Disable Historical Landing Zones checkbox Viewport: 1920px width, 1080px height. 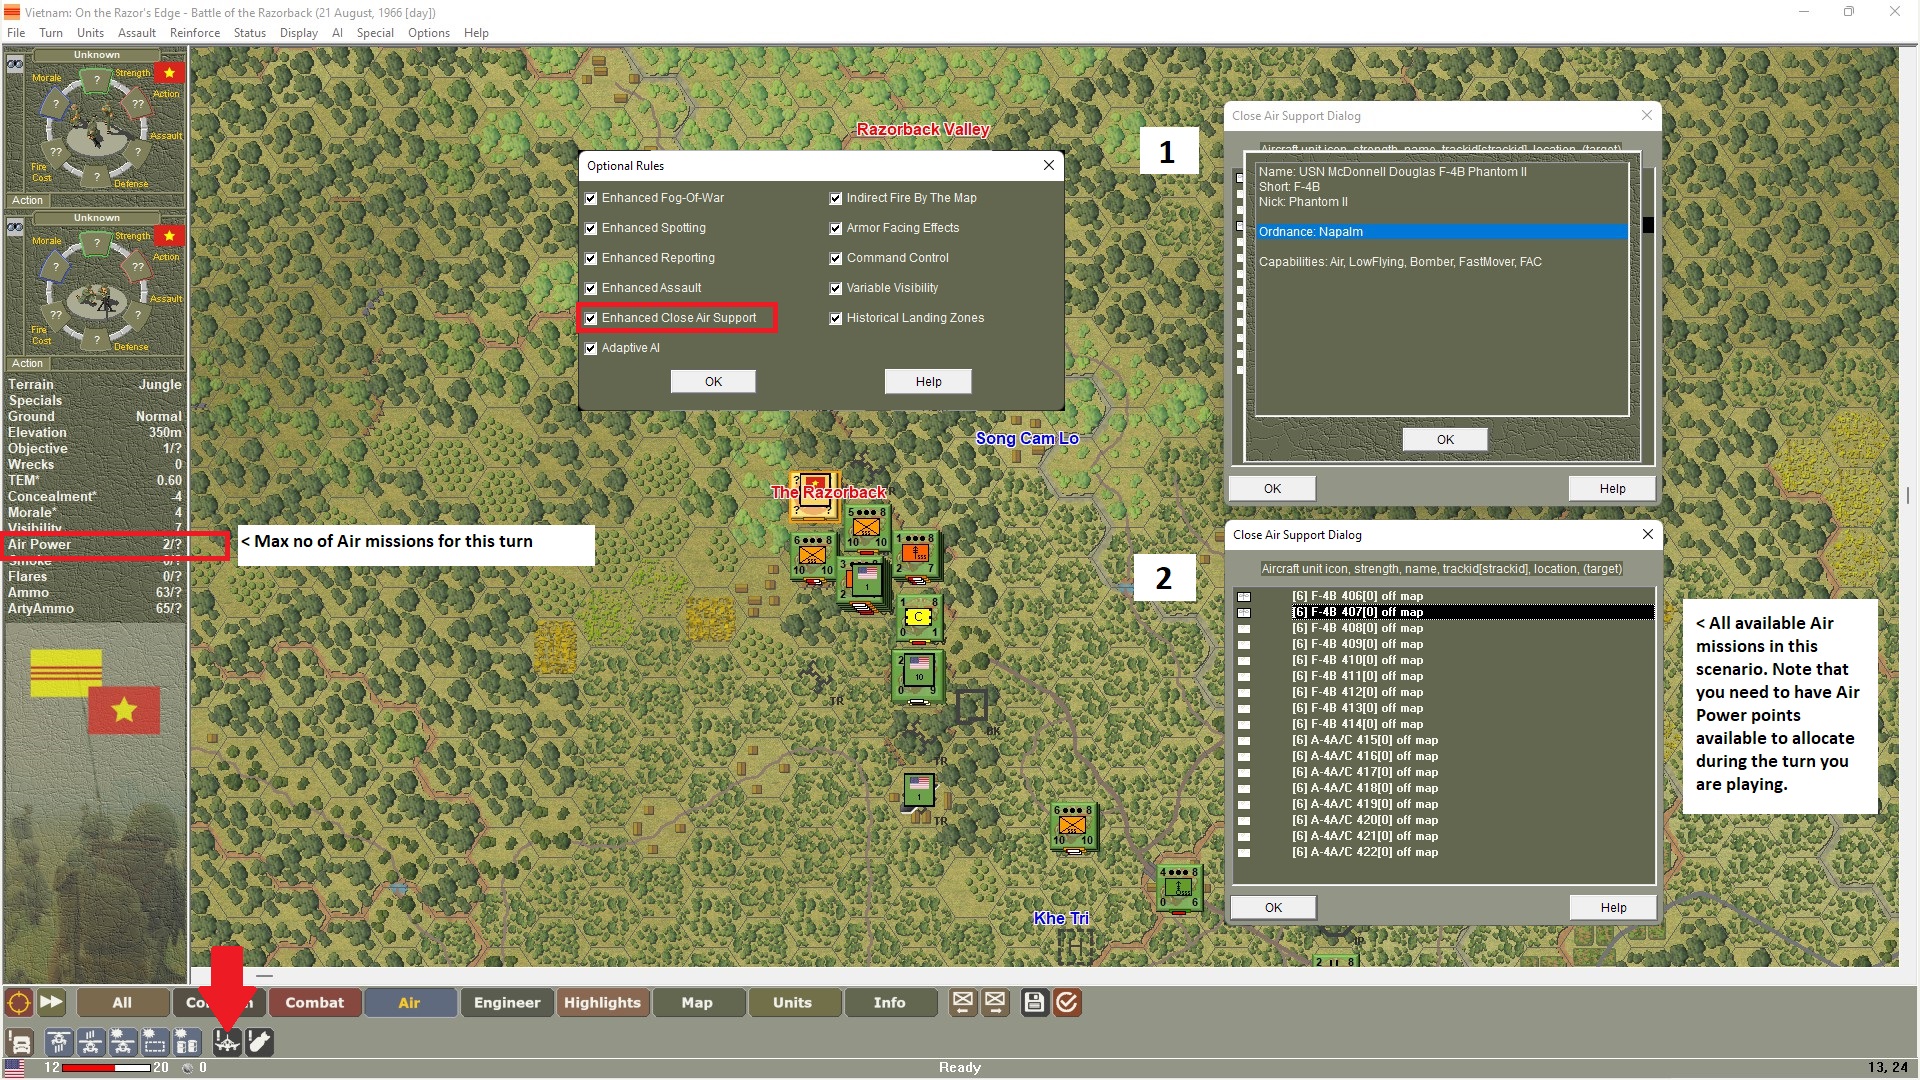[x=836, y=318]
